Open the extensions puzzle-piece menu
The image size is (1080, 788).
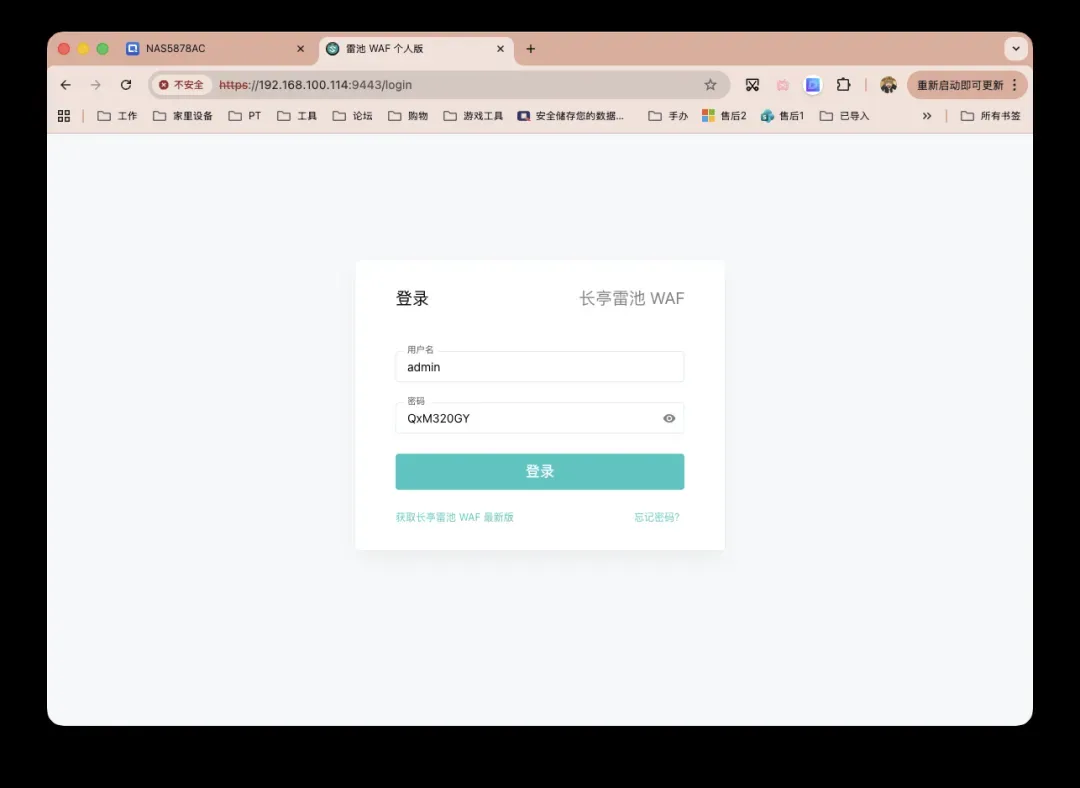(x=843, y=85)
